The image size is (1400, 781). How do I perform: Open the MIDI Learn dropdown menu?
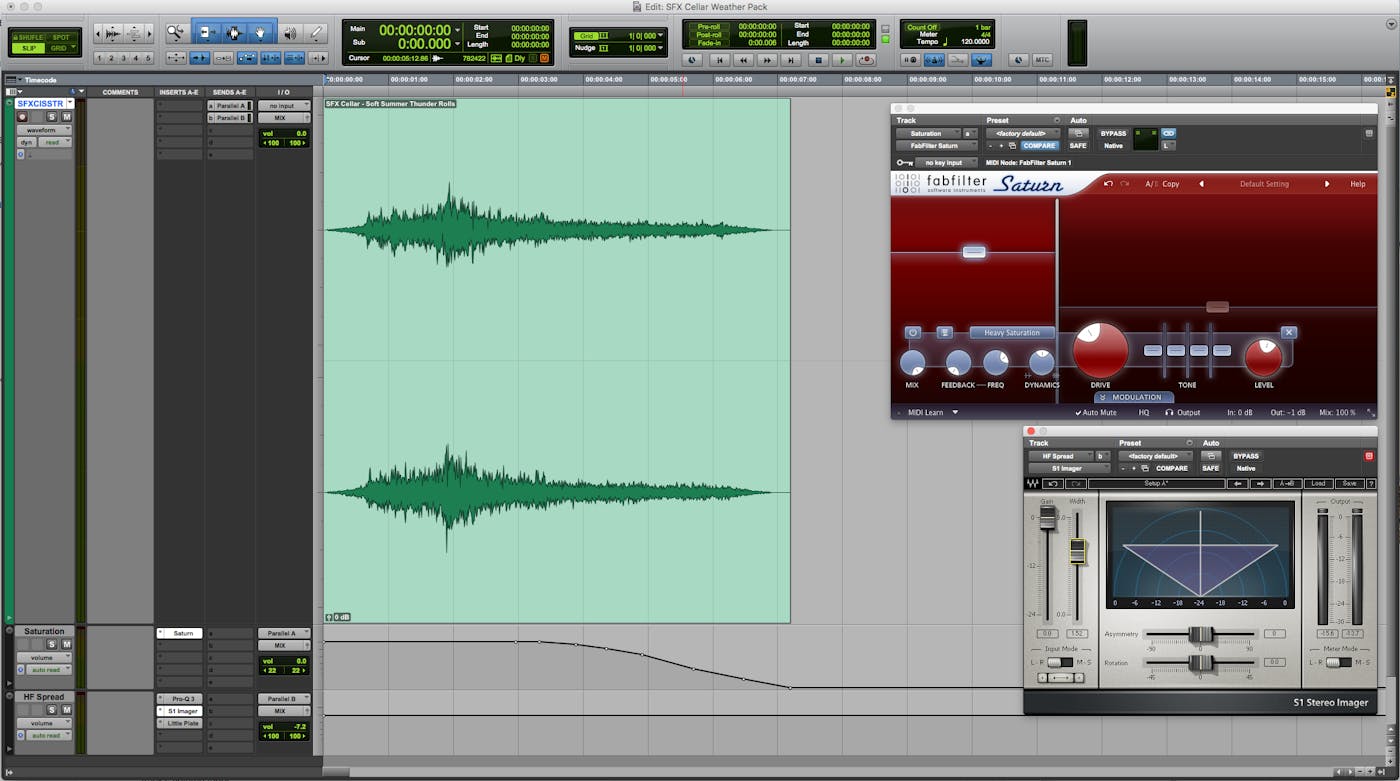pos(933,412)
